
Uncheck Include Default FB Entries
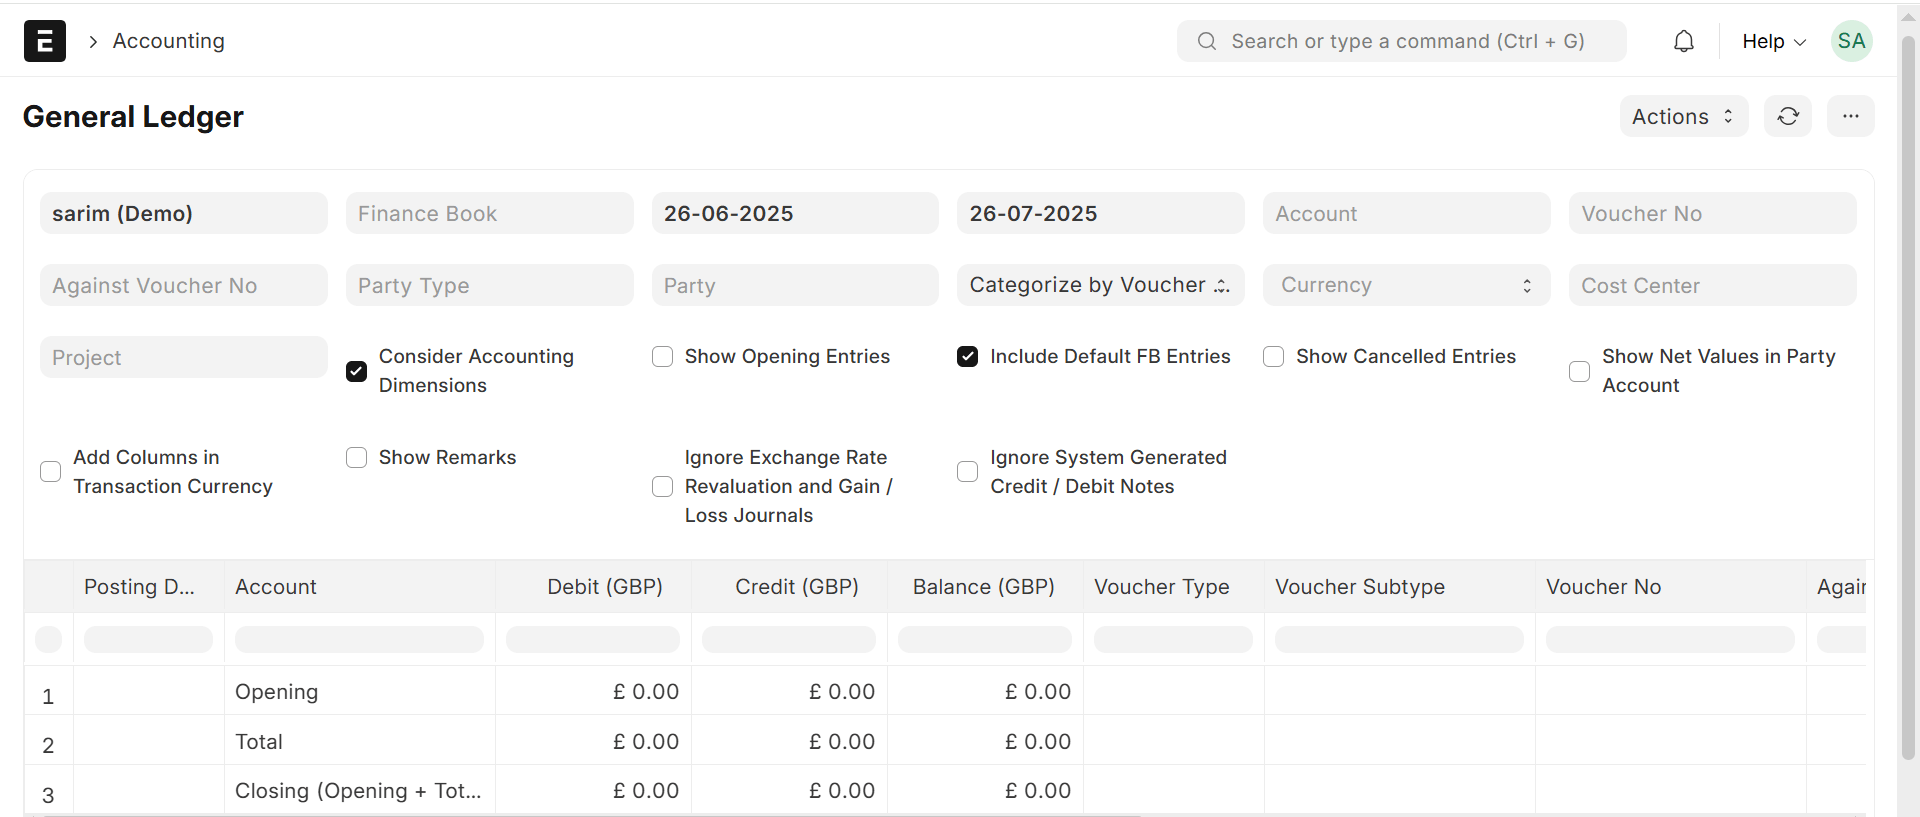point(967,357)
